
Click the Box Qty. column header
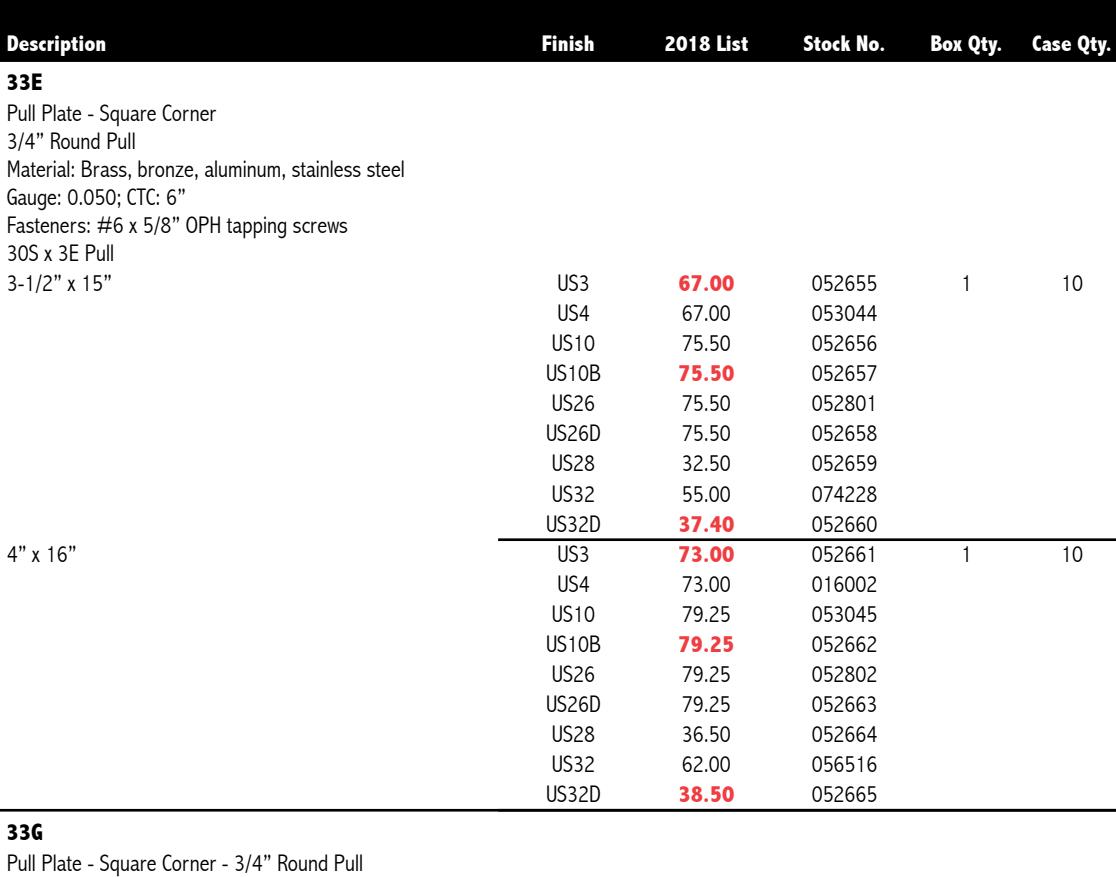pos(965,45)
